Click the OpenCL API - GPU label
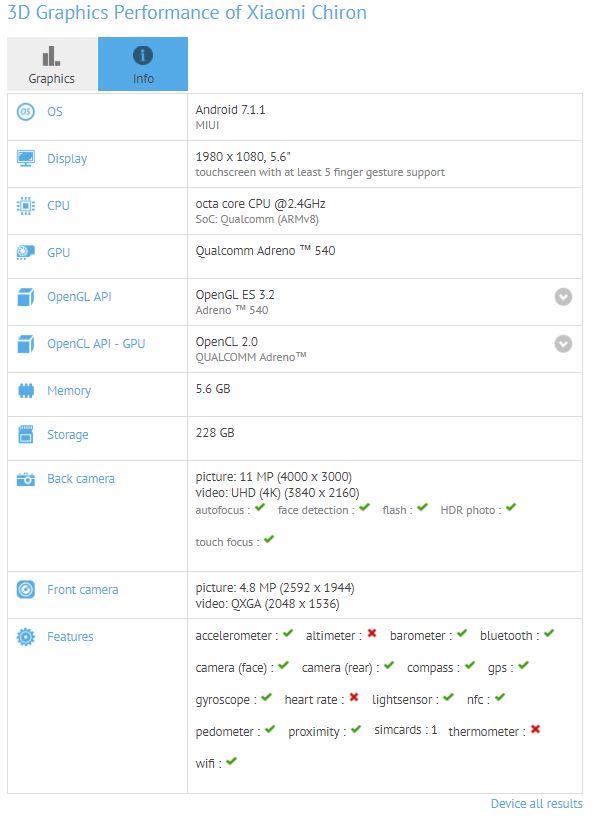The image size is (614, 817). coord(96,344)
